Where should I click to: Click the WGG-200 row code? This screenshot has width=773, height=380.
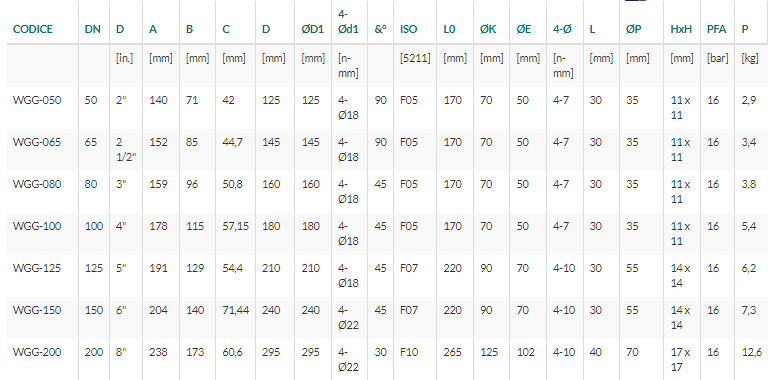click(x=37, y=352)
